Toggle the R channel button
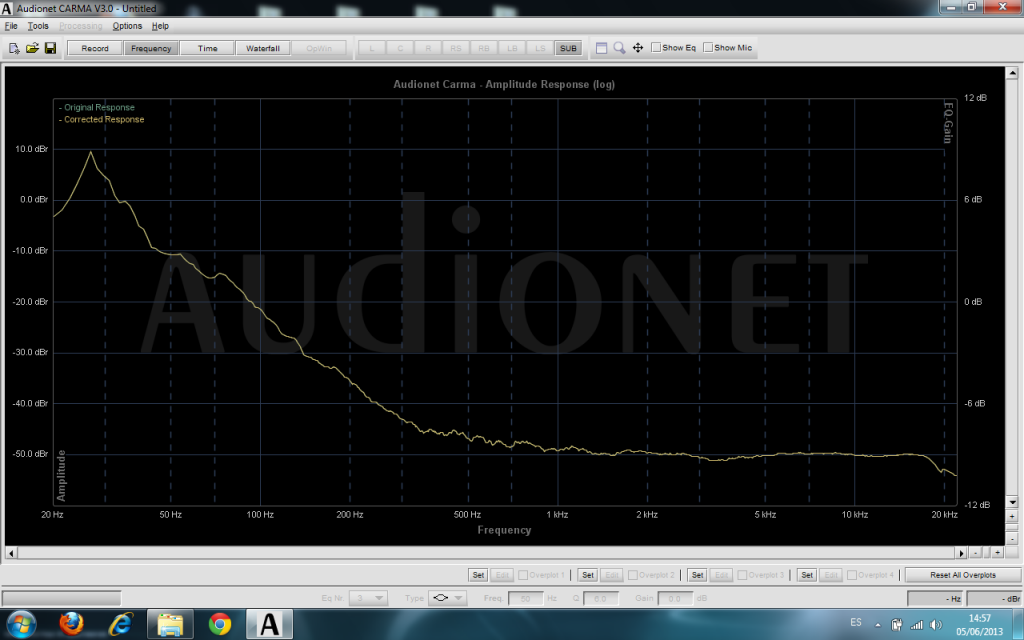The height and width of the screenshot is (640, 1024). [428, 48]
